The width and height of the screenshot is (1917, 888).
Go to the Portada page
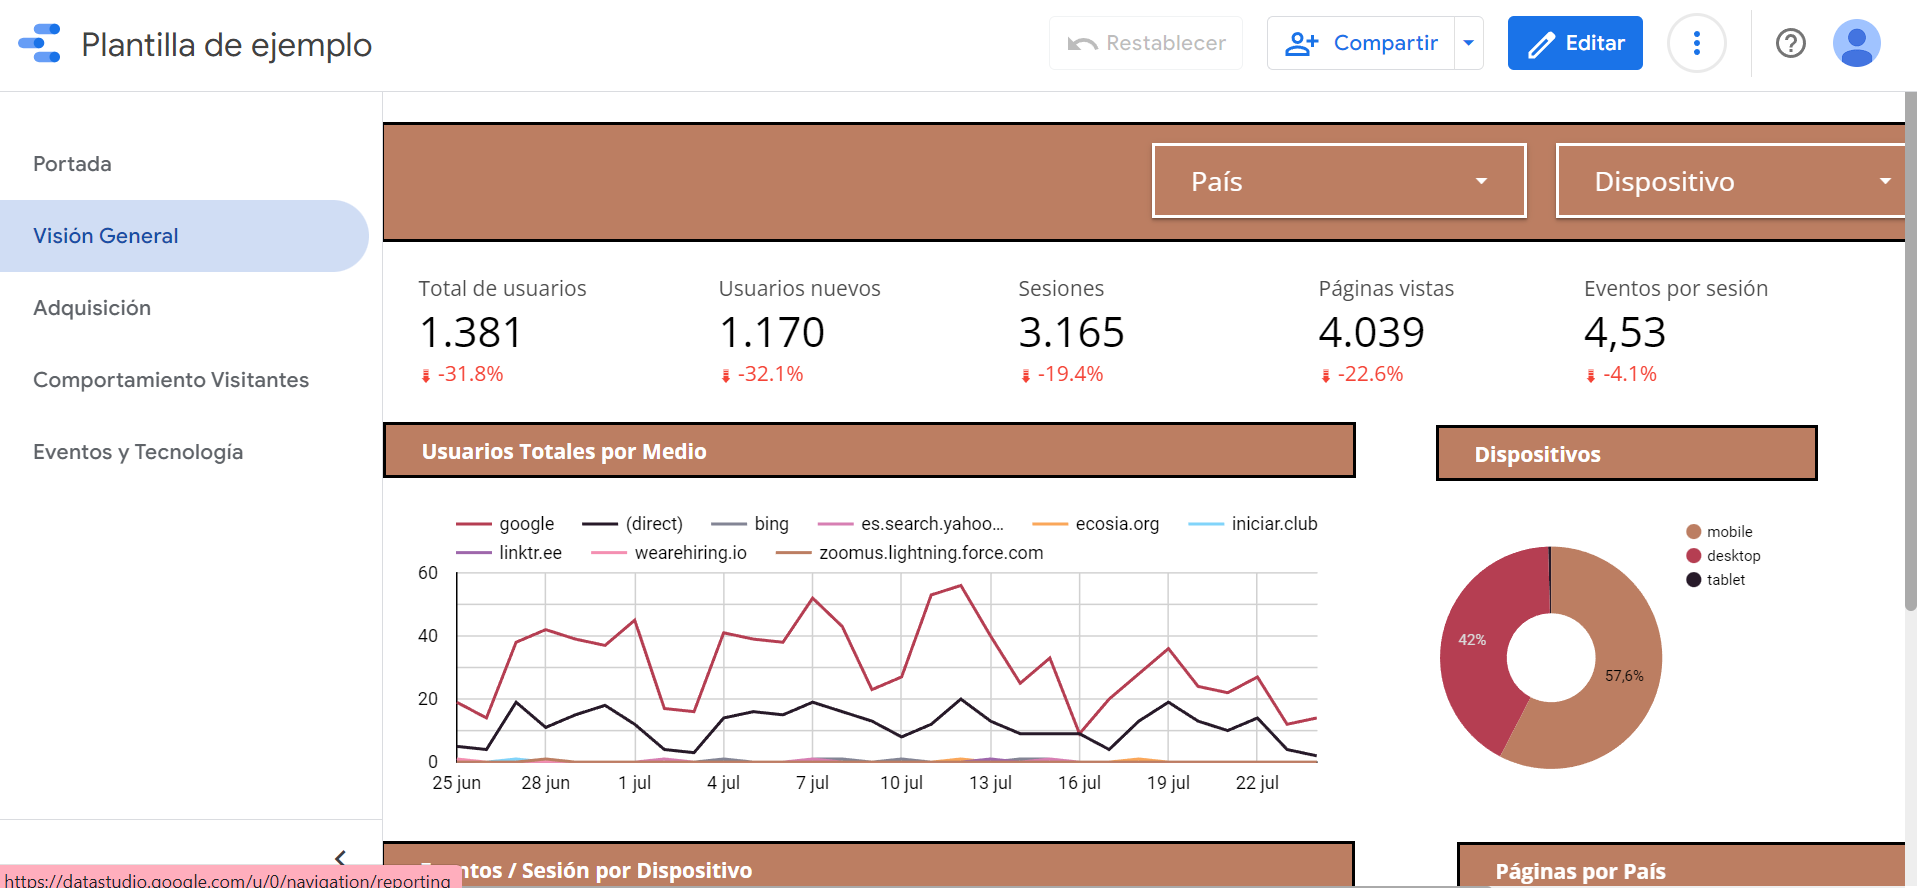(72, 164)
